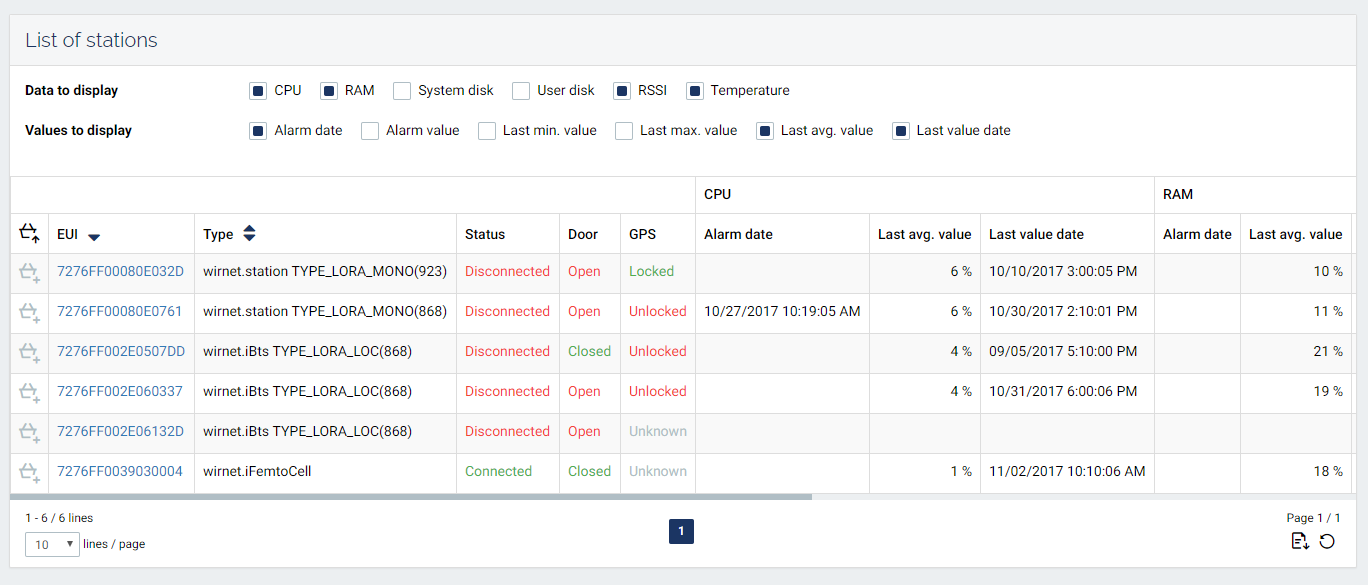Click the Status column header
The image size is (1368, 585).
click(485, 234)
